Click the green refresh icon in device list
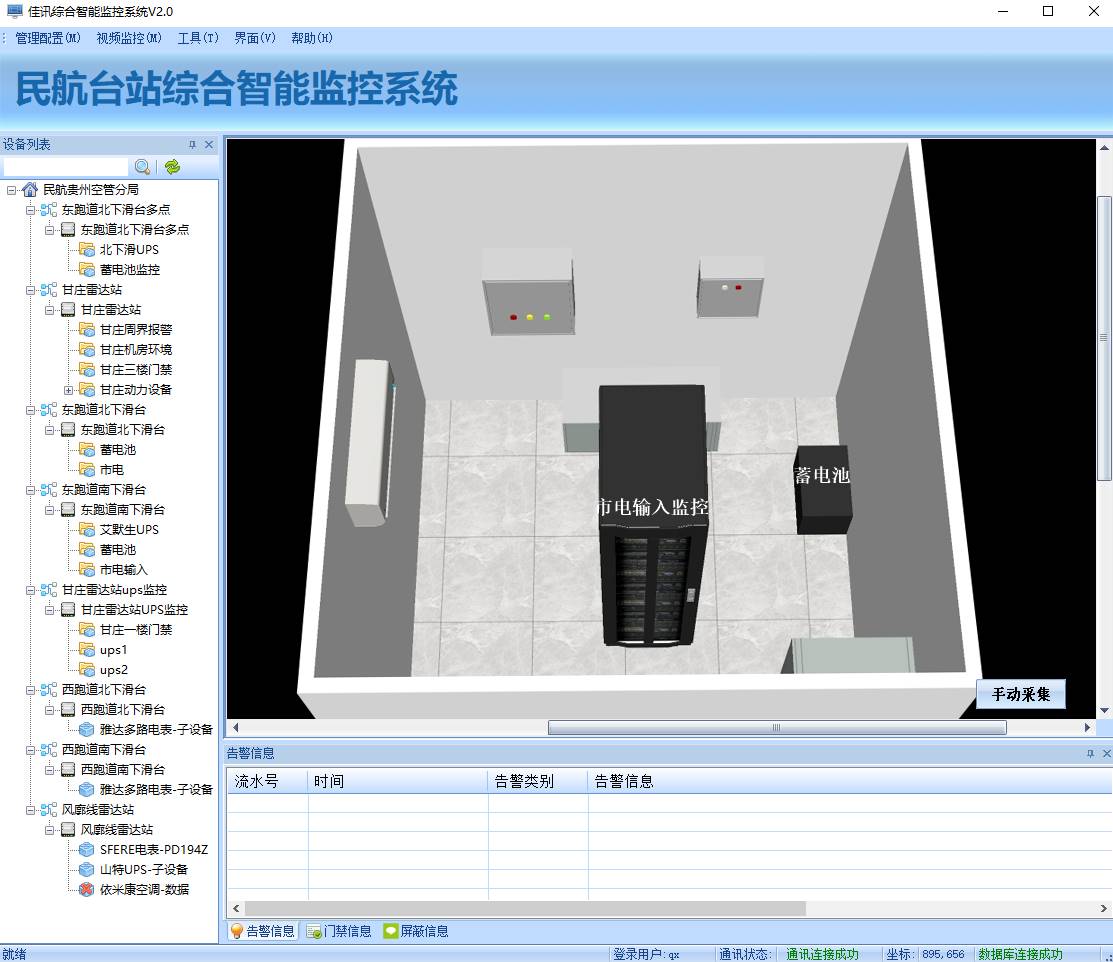The height and width of the screenshot is (962, 1113). [172, 167]
